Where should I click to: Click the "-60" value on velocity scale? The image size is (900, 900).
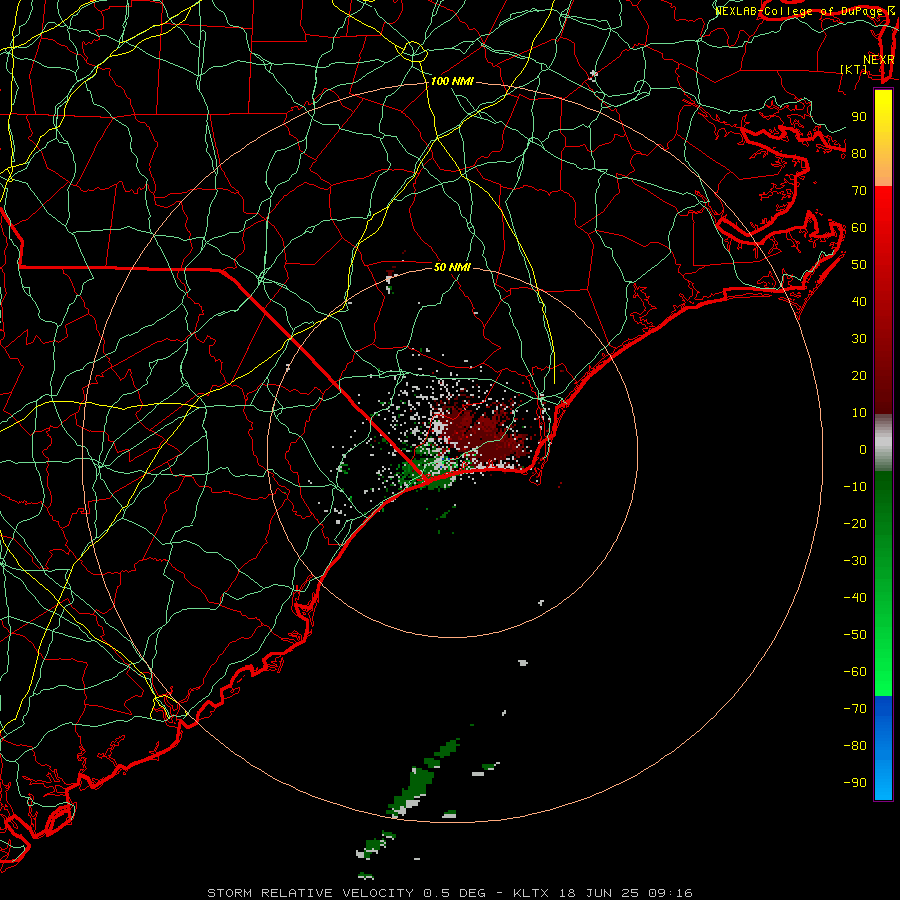(855, 672)
